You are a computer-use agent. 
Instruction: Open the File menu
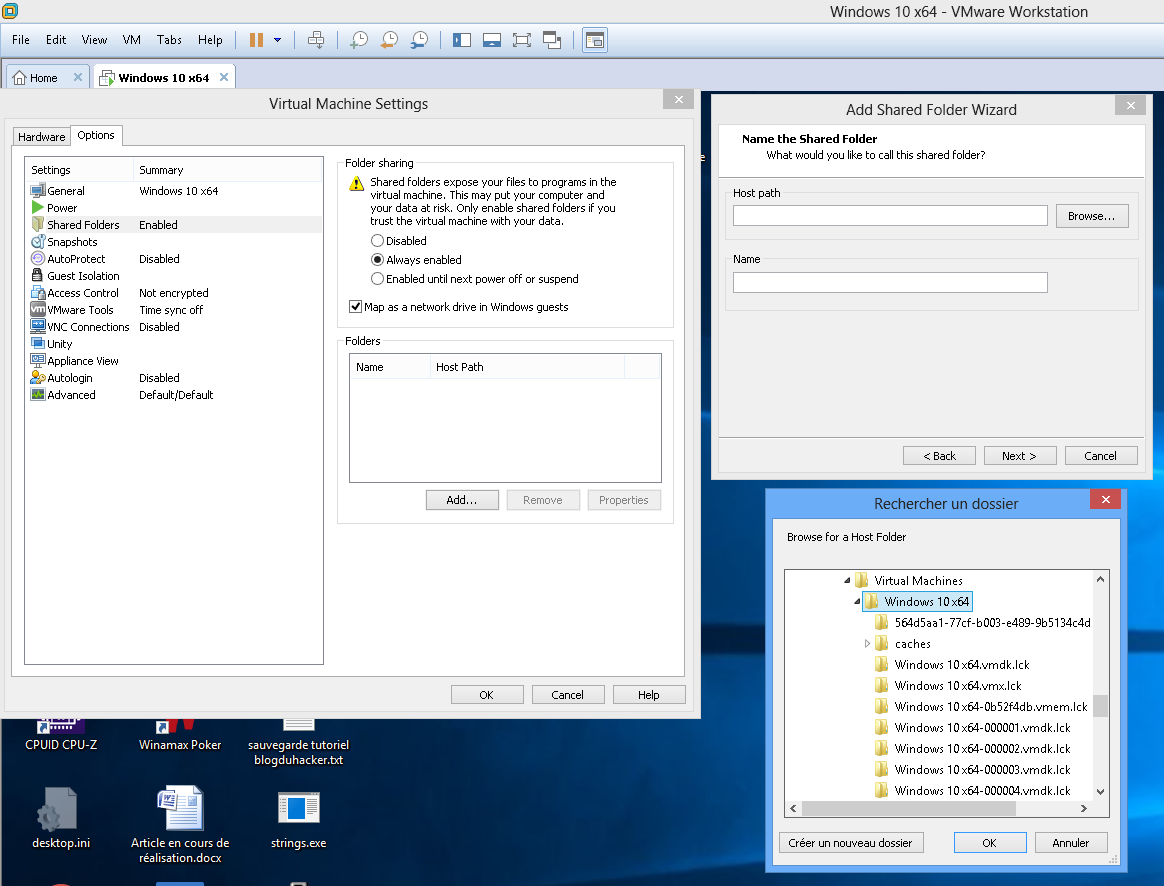coord(21,40)
